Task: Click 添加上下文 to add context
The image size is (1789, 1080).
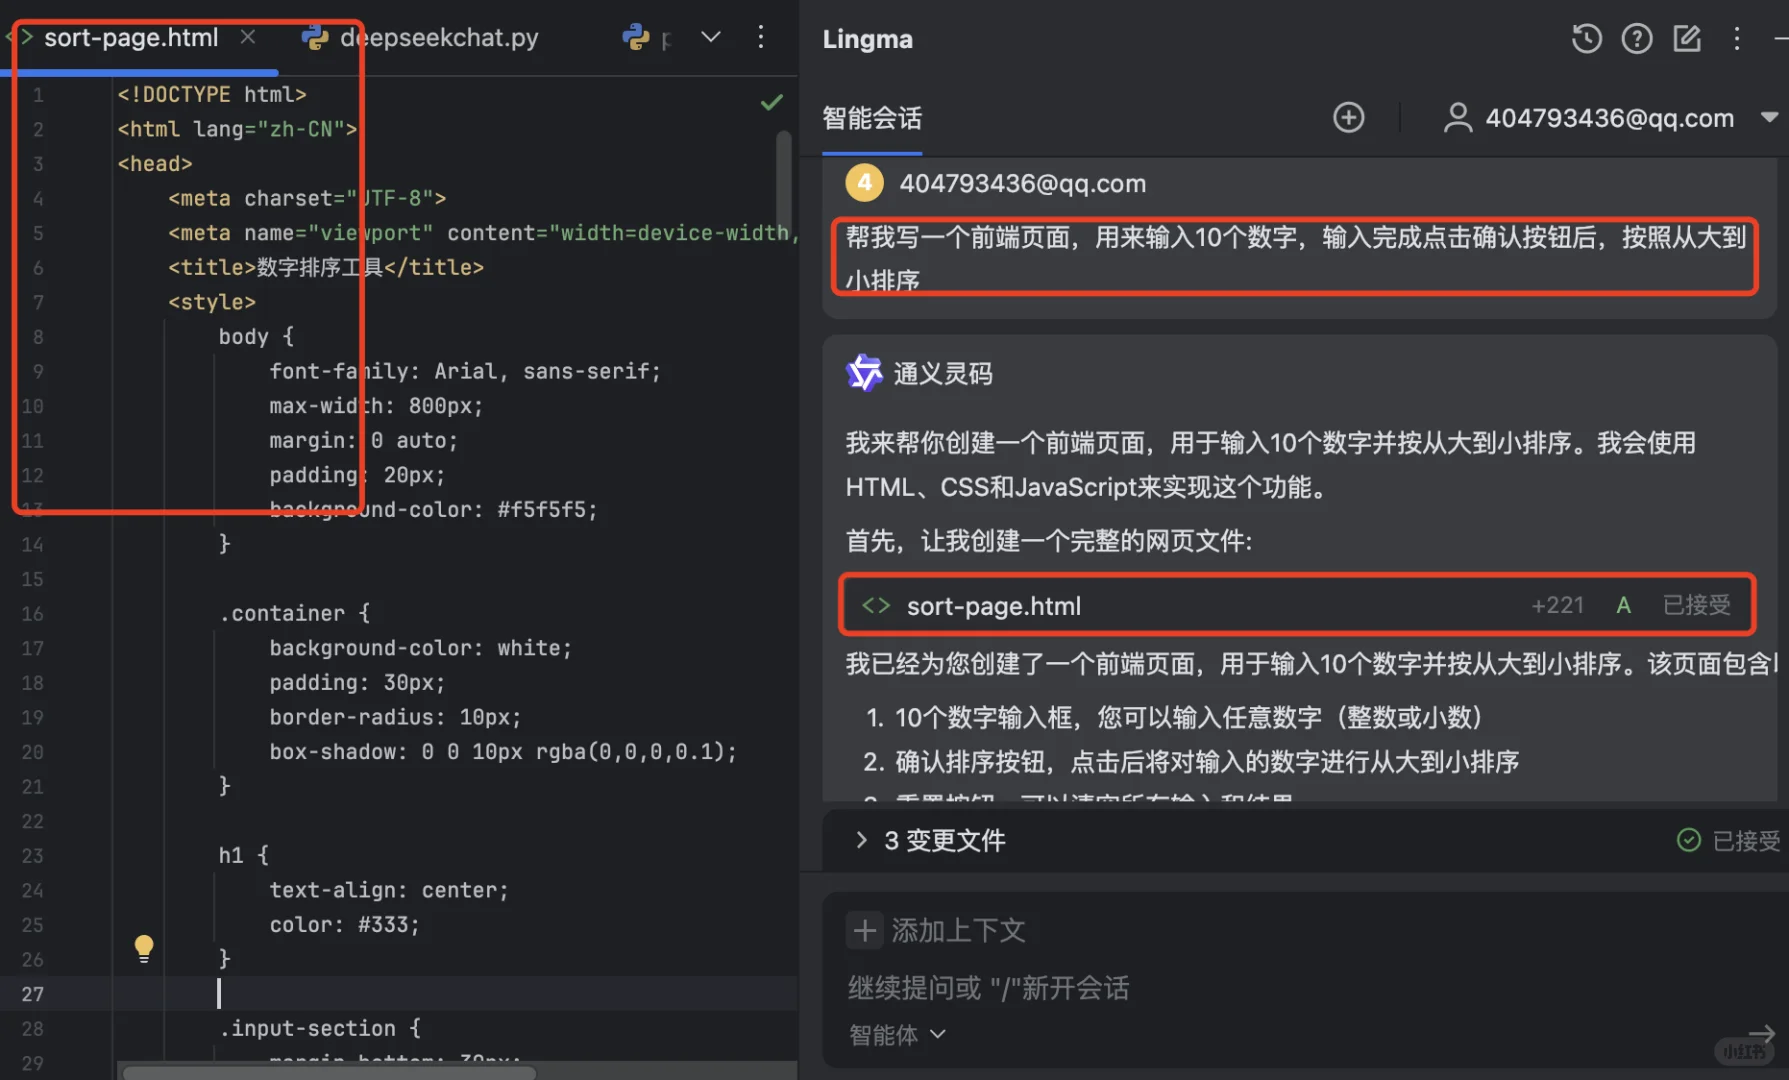Action: pos(958,930)
